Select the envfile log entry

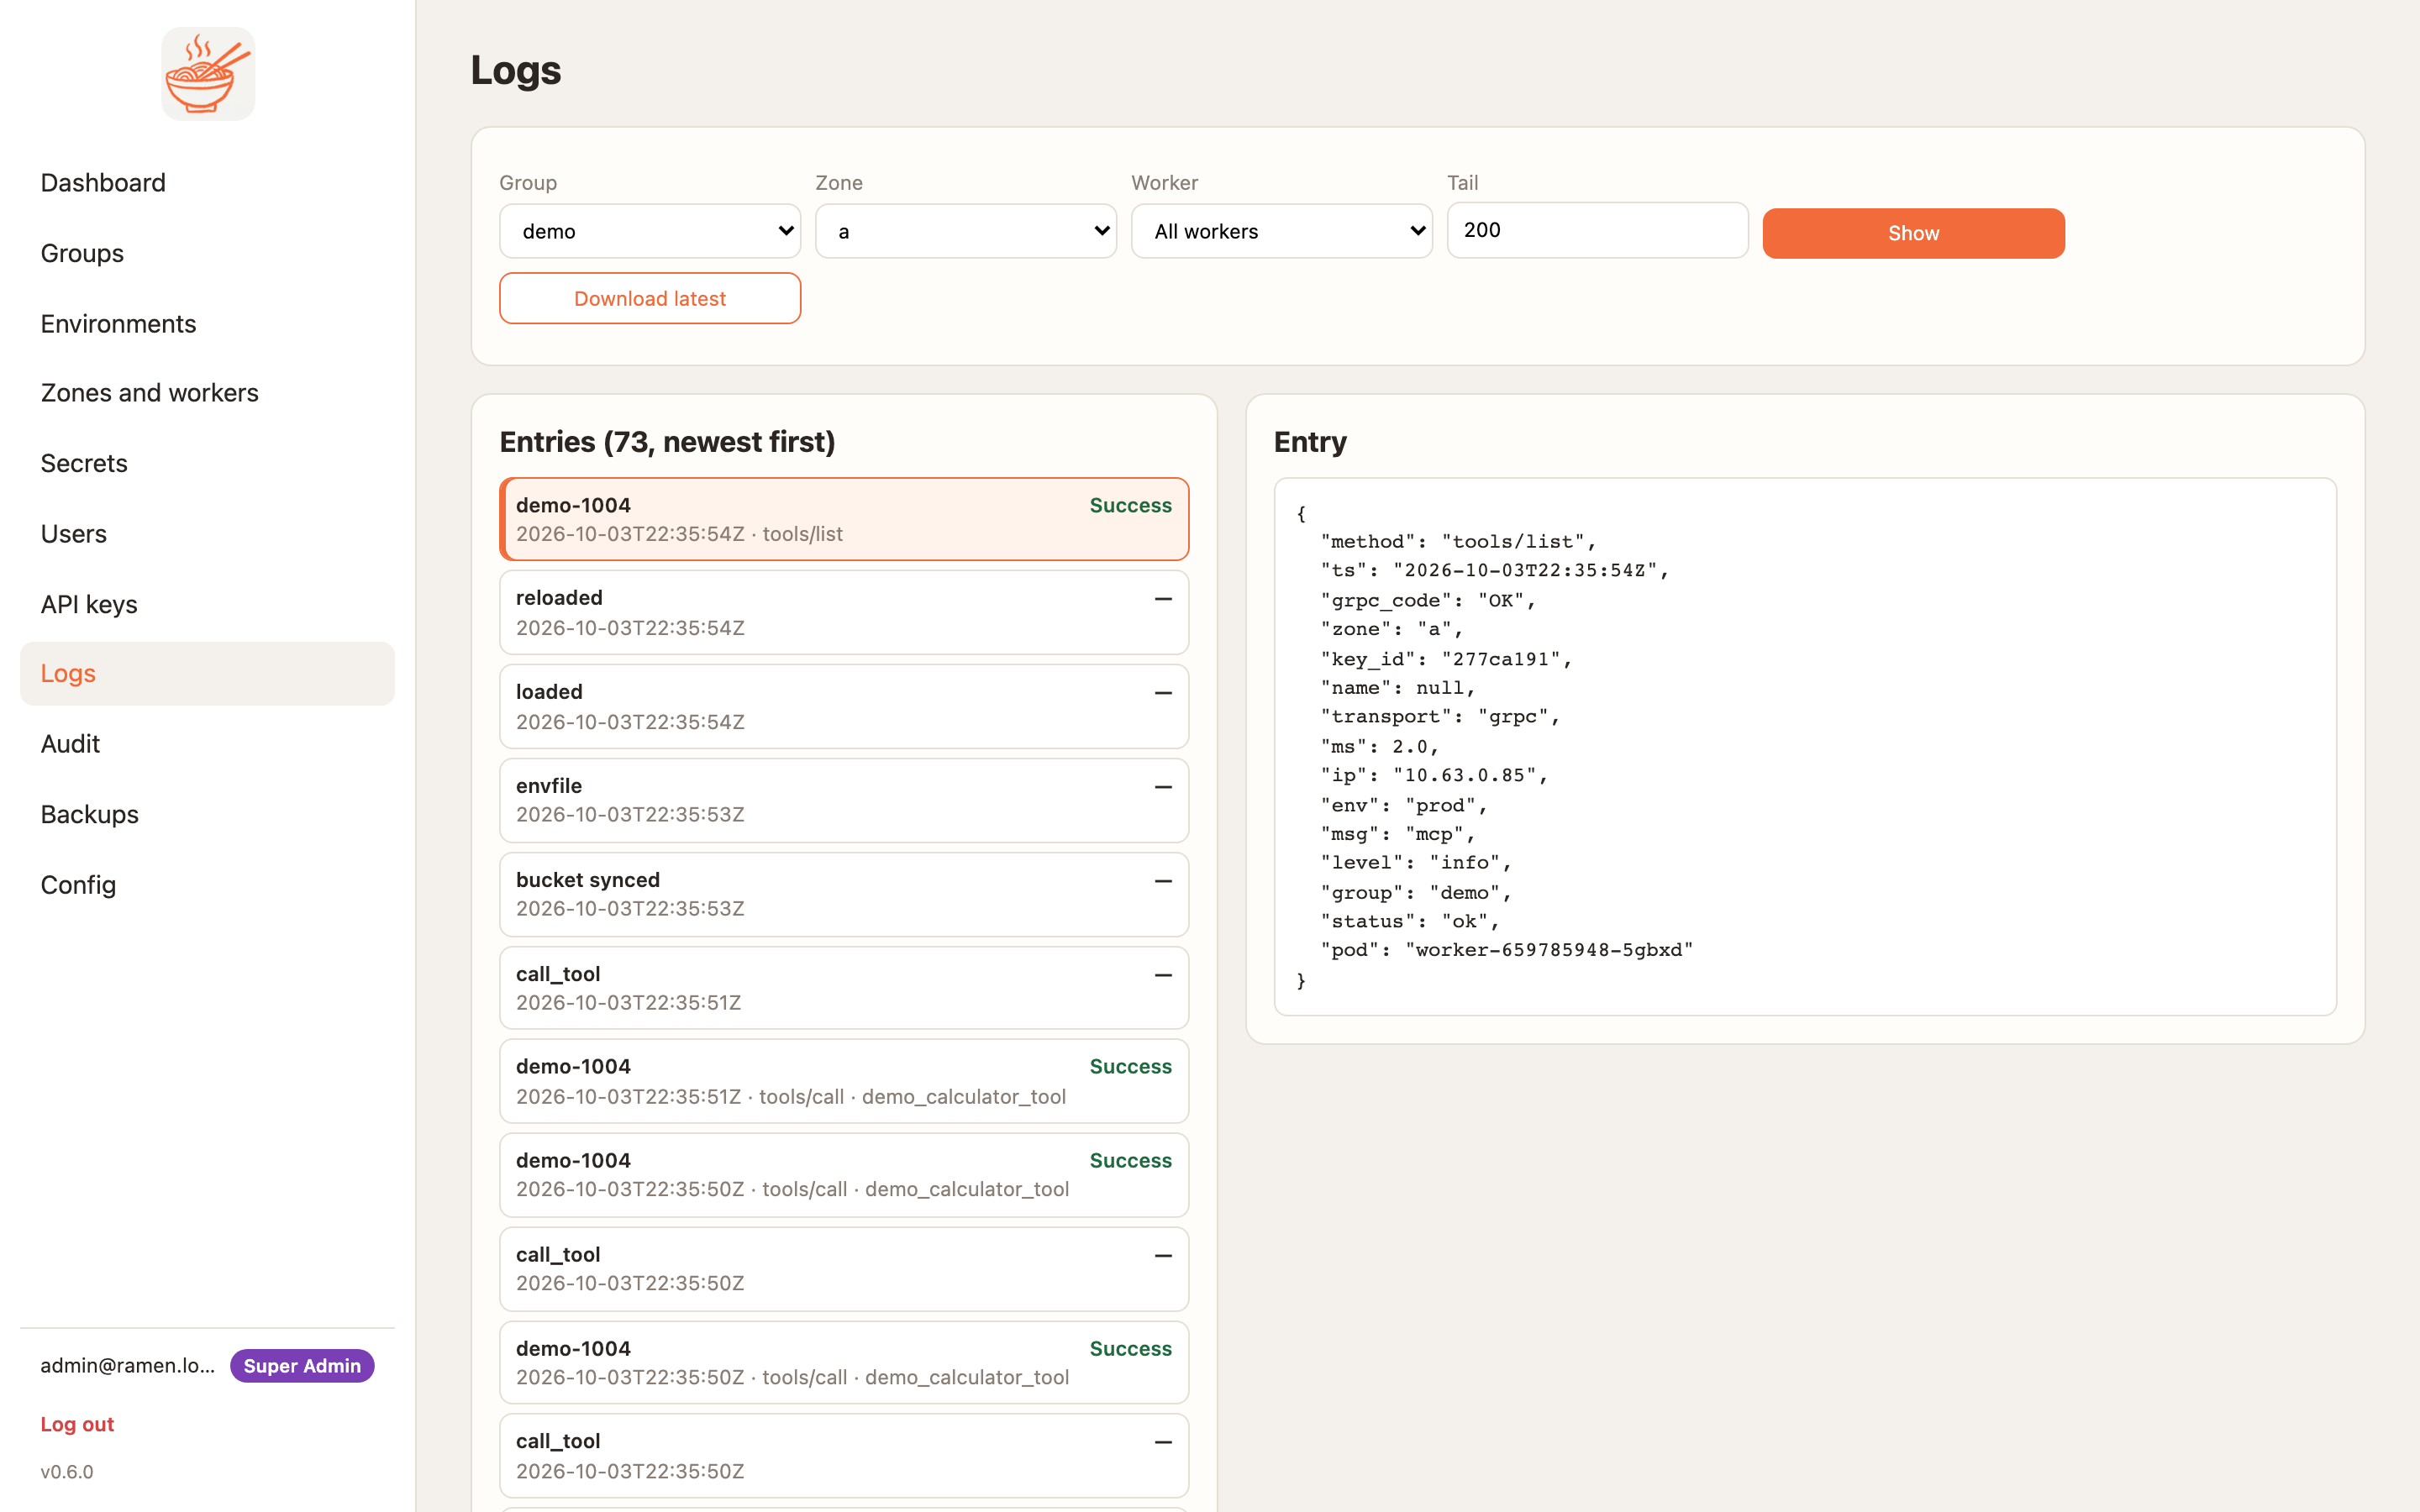[x=844, y=800]
